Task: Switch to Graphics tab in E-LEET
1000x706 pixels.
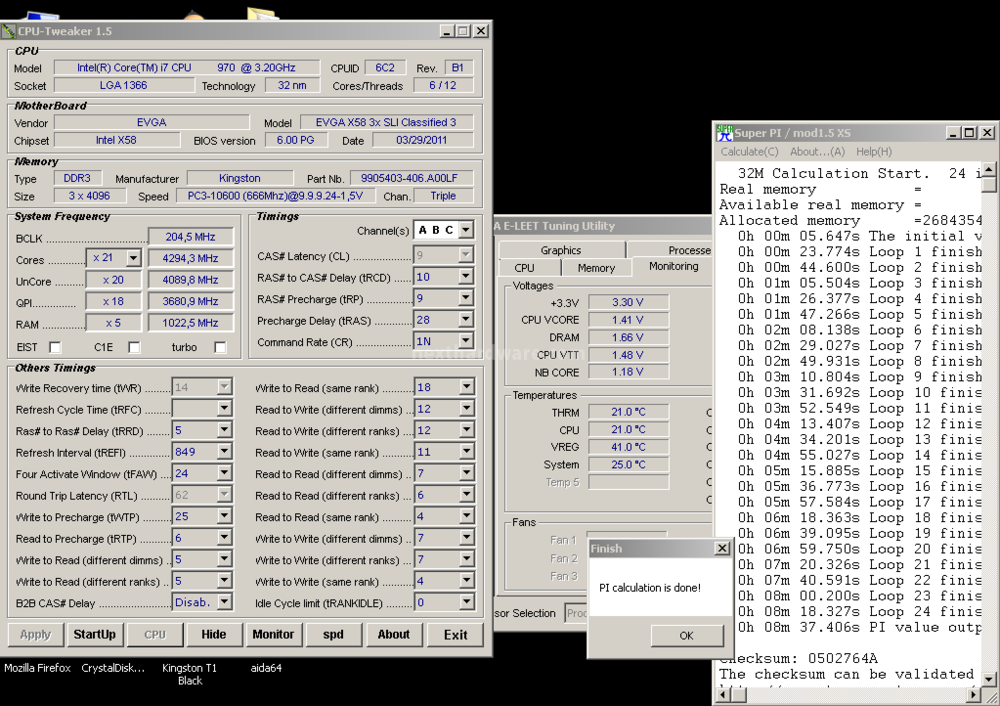Action: click(561, 250)
